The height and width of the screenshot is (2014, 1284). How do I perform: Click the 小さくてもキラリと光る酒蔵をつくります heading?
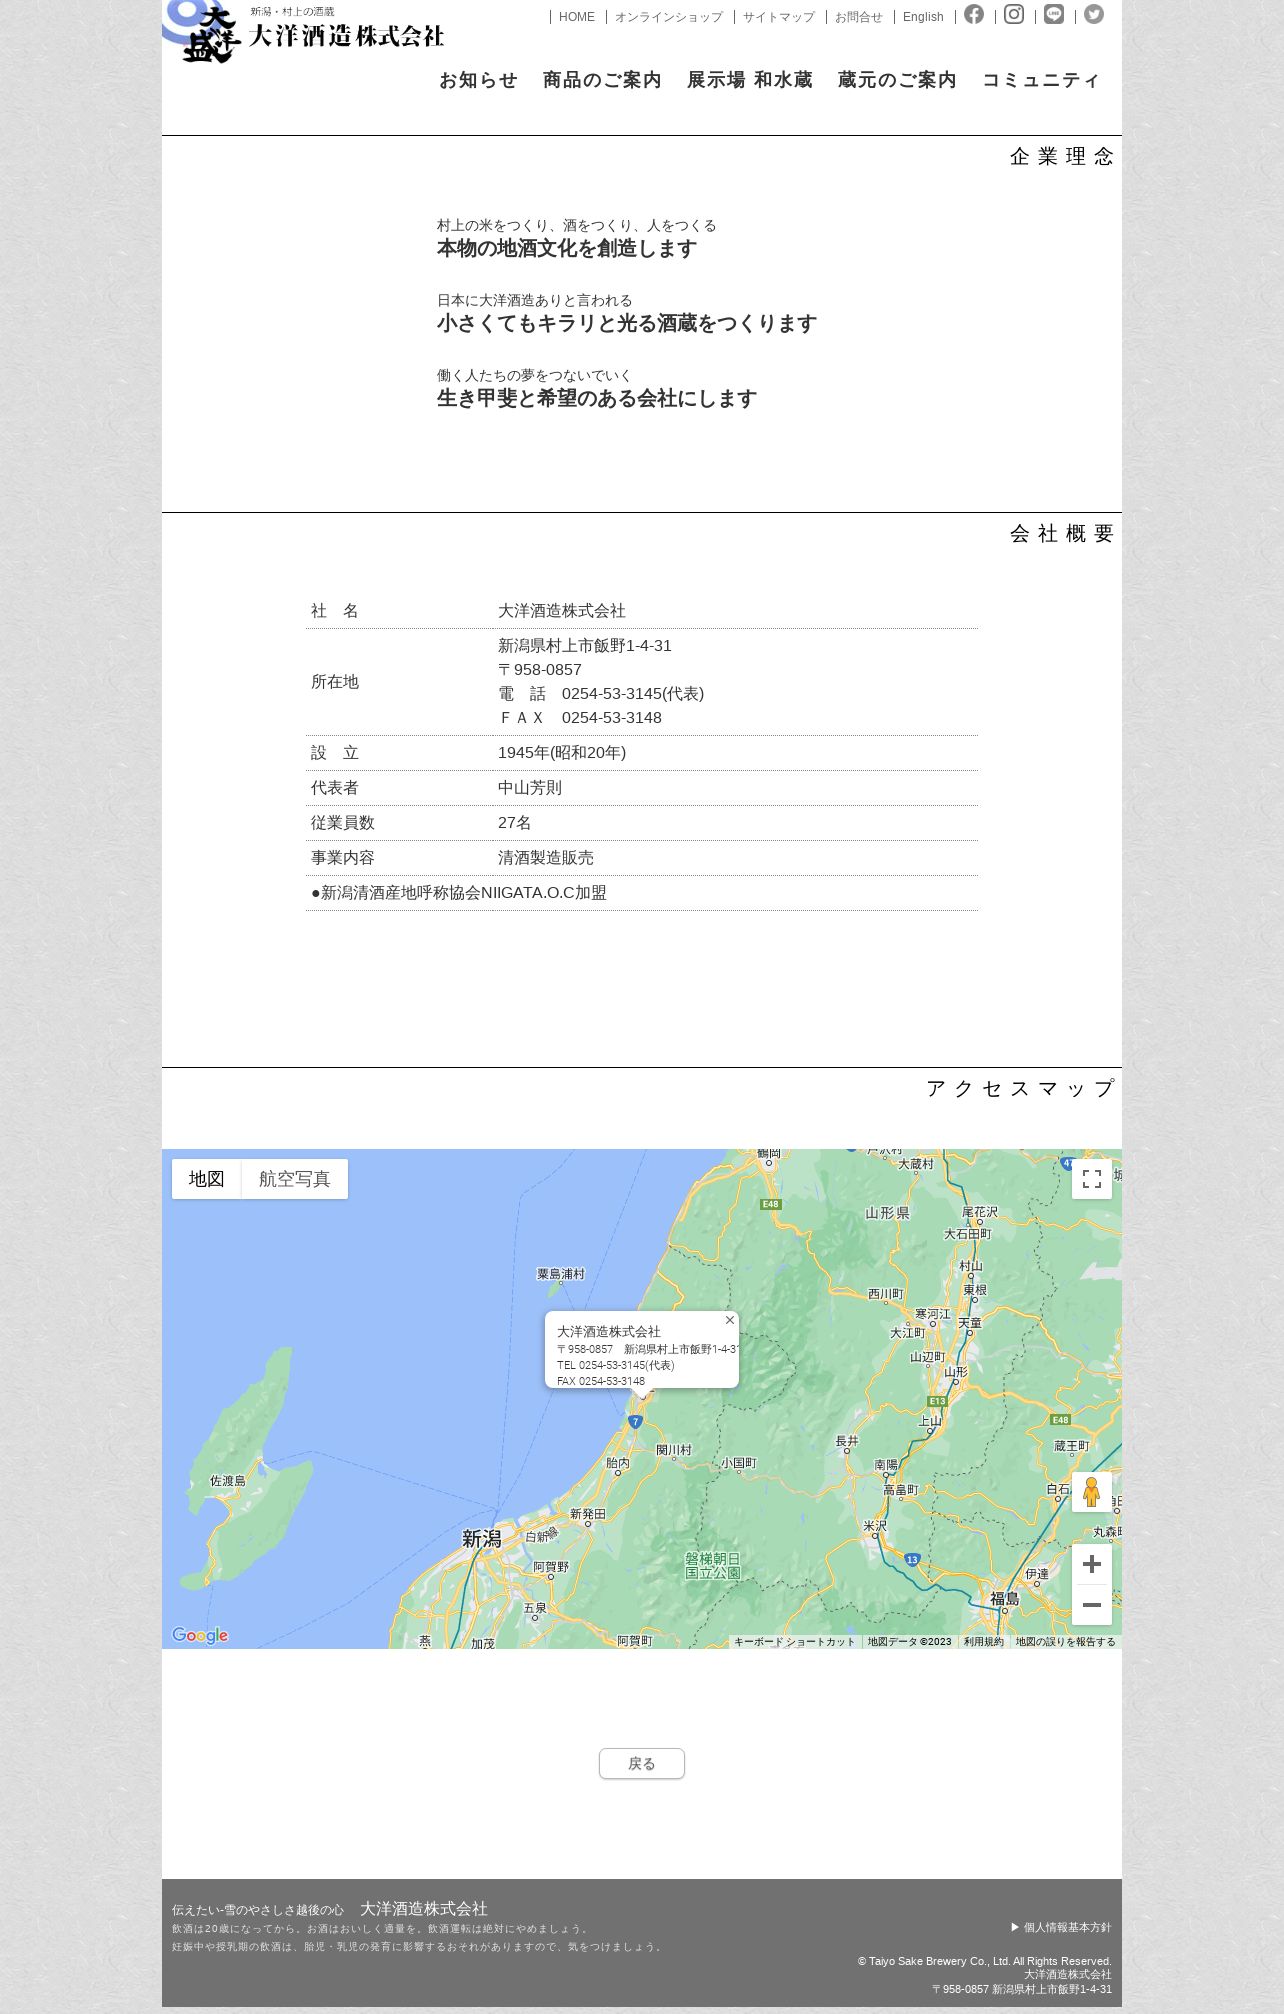coord(627,324)
